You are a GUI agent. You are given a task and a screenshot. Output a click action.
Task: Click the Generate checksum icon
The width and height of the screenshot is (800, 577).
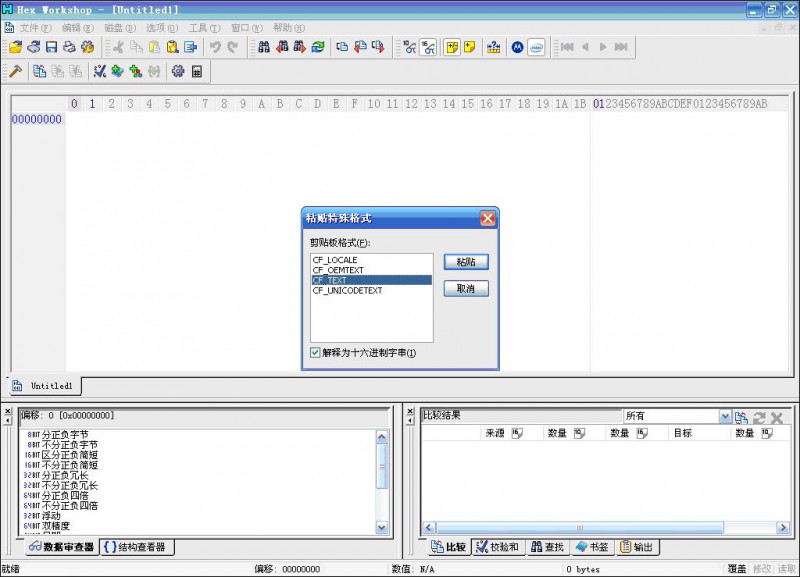click(99, 71)
